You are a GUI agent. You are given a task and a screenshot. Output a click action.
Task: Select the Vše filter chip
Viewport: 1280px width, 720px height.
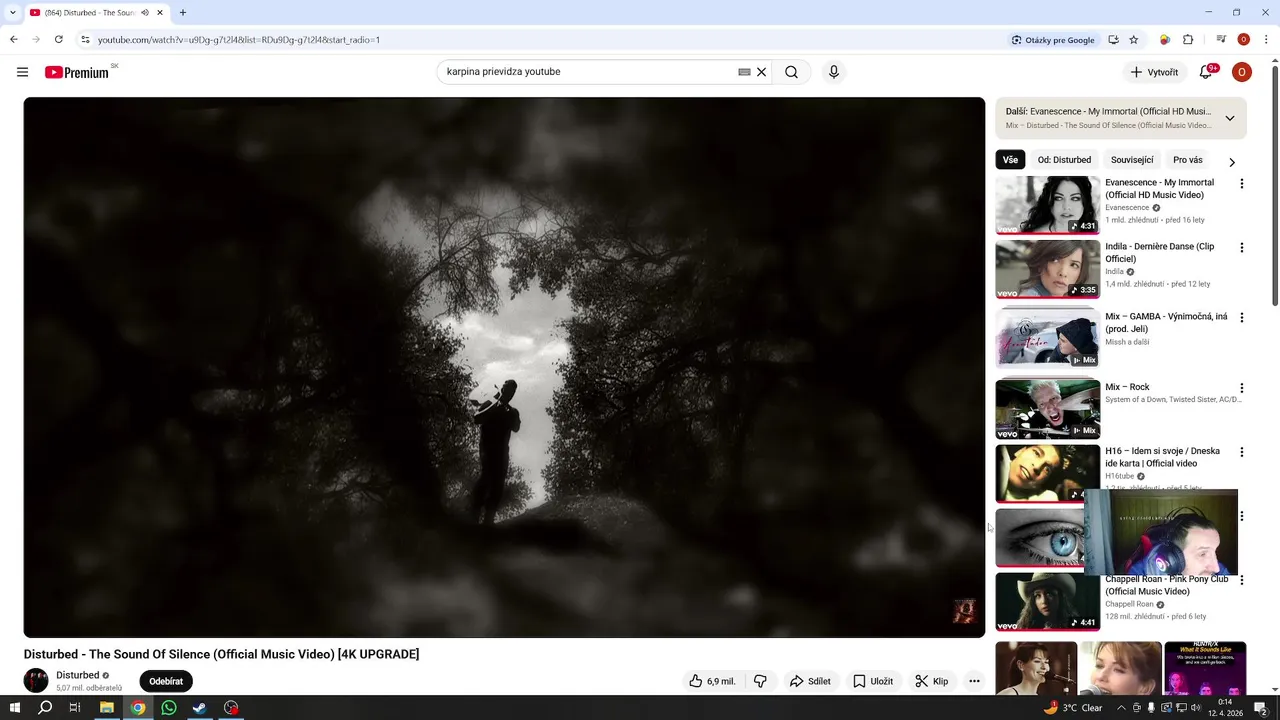[1010, 160]
